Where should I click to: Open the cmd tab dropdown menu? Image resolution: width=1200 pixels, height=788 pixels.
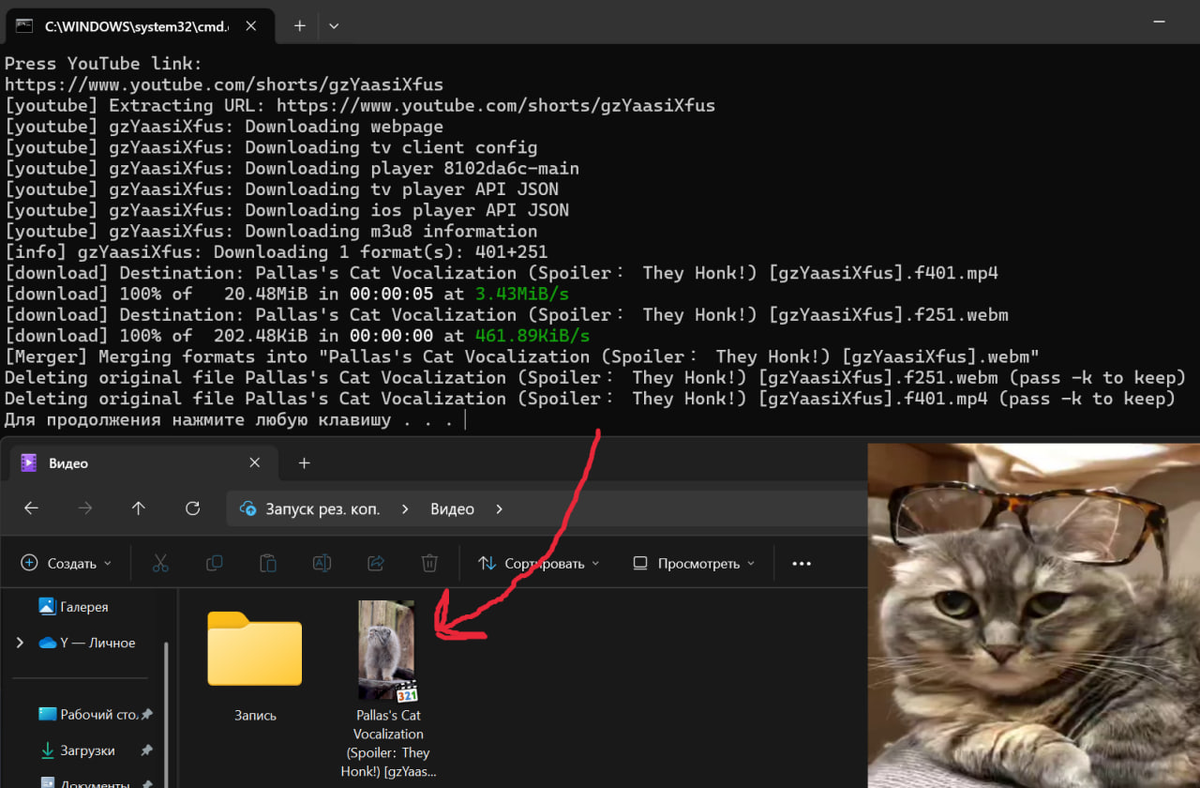click(x=334, y=26)
